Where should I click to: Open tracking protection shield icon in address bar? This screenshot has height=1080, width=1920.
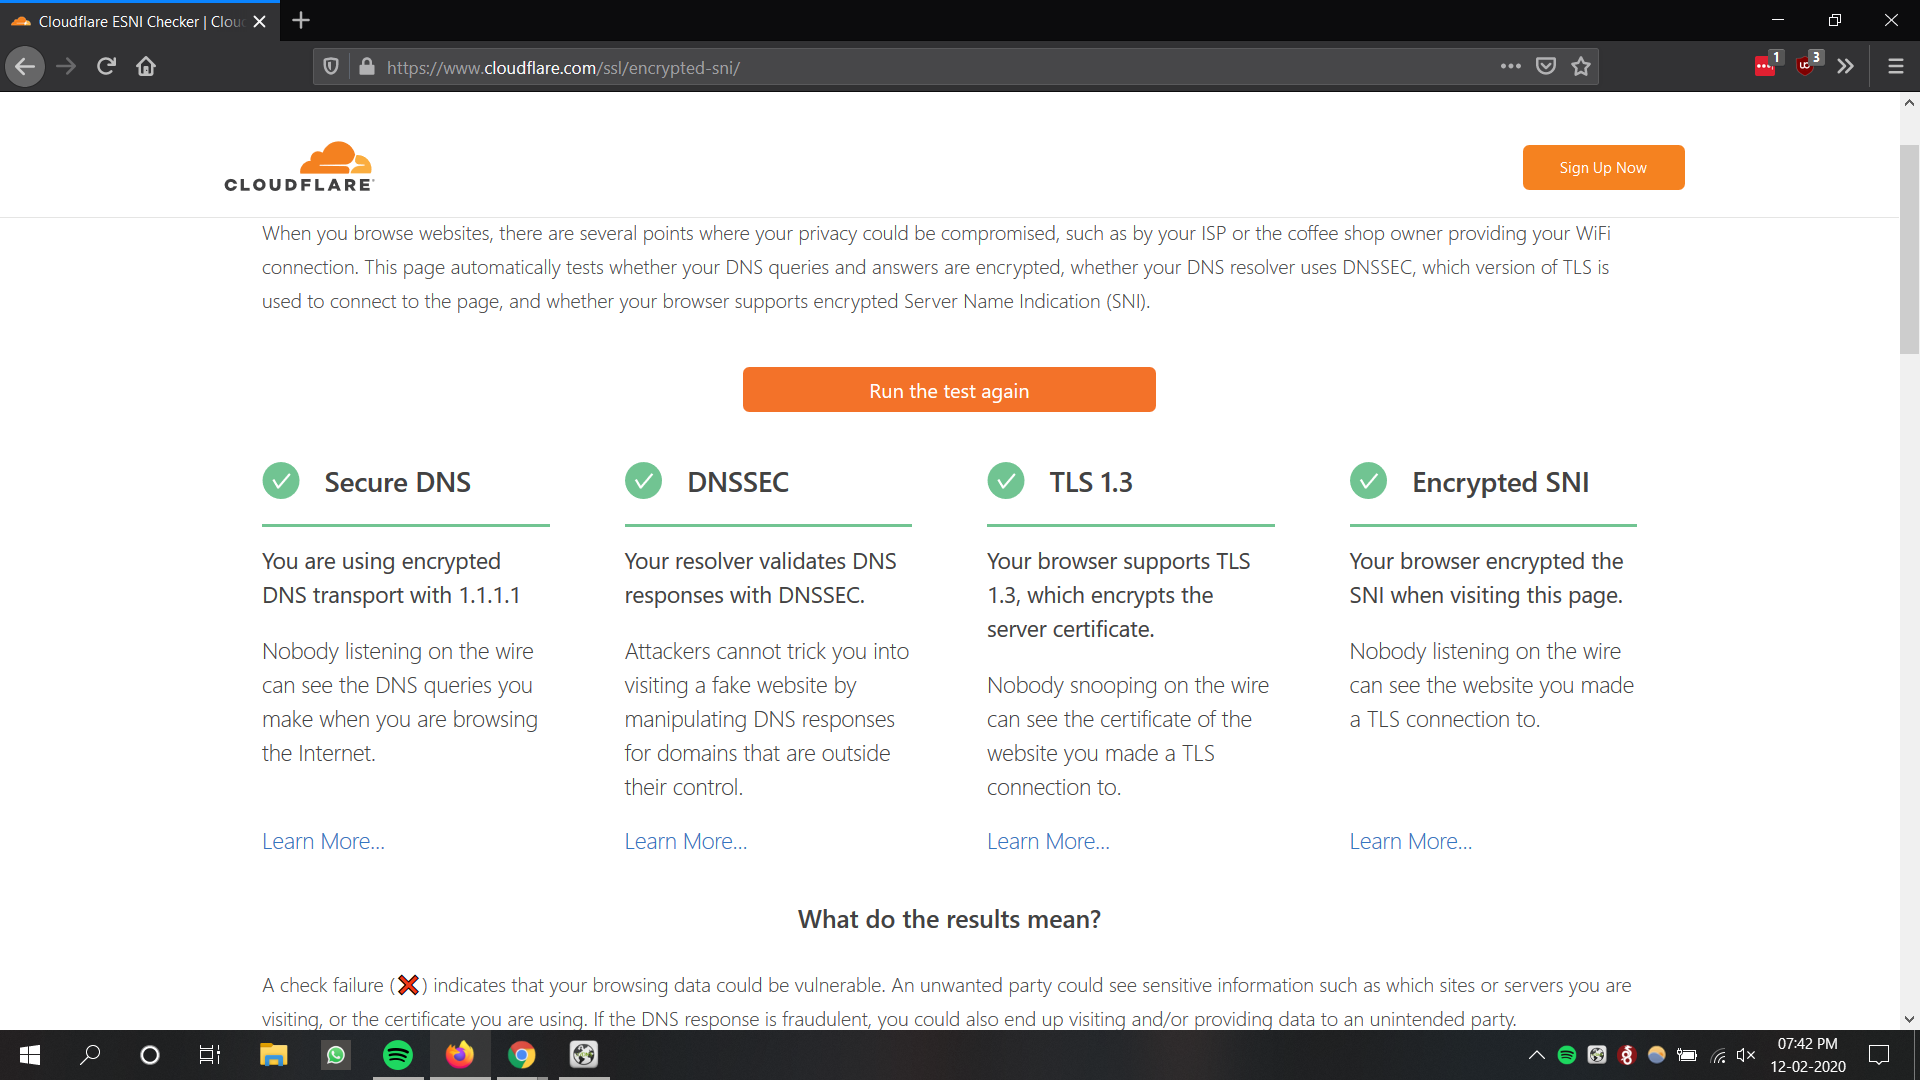point(331,67)
